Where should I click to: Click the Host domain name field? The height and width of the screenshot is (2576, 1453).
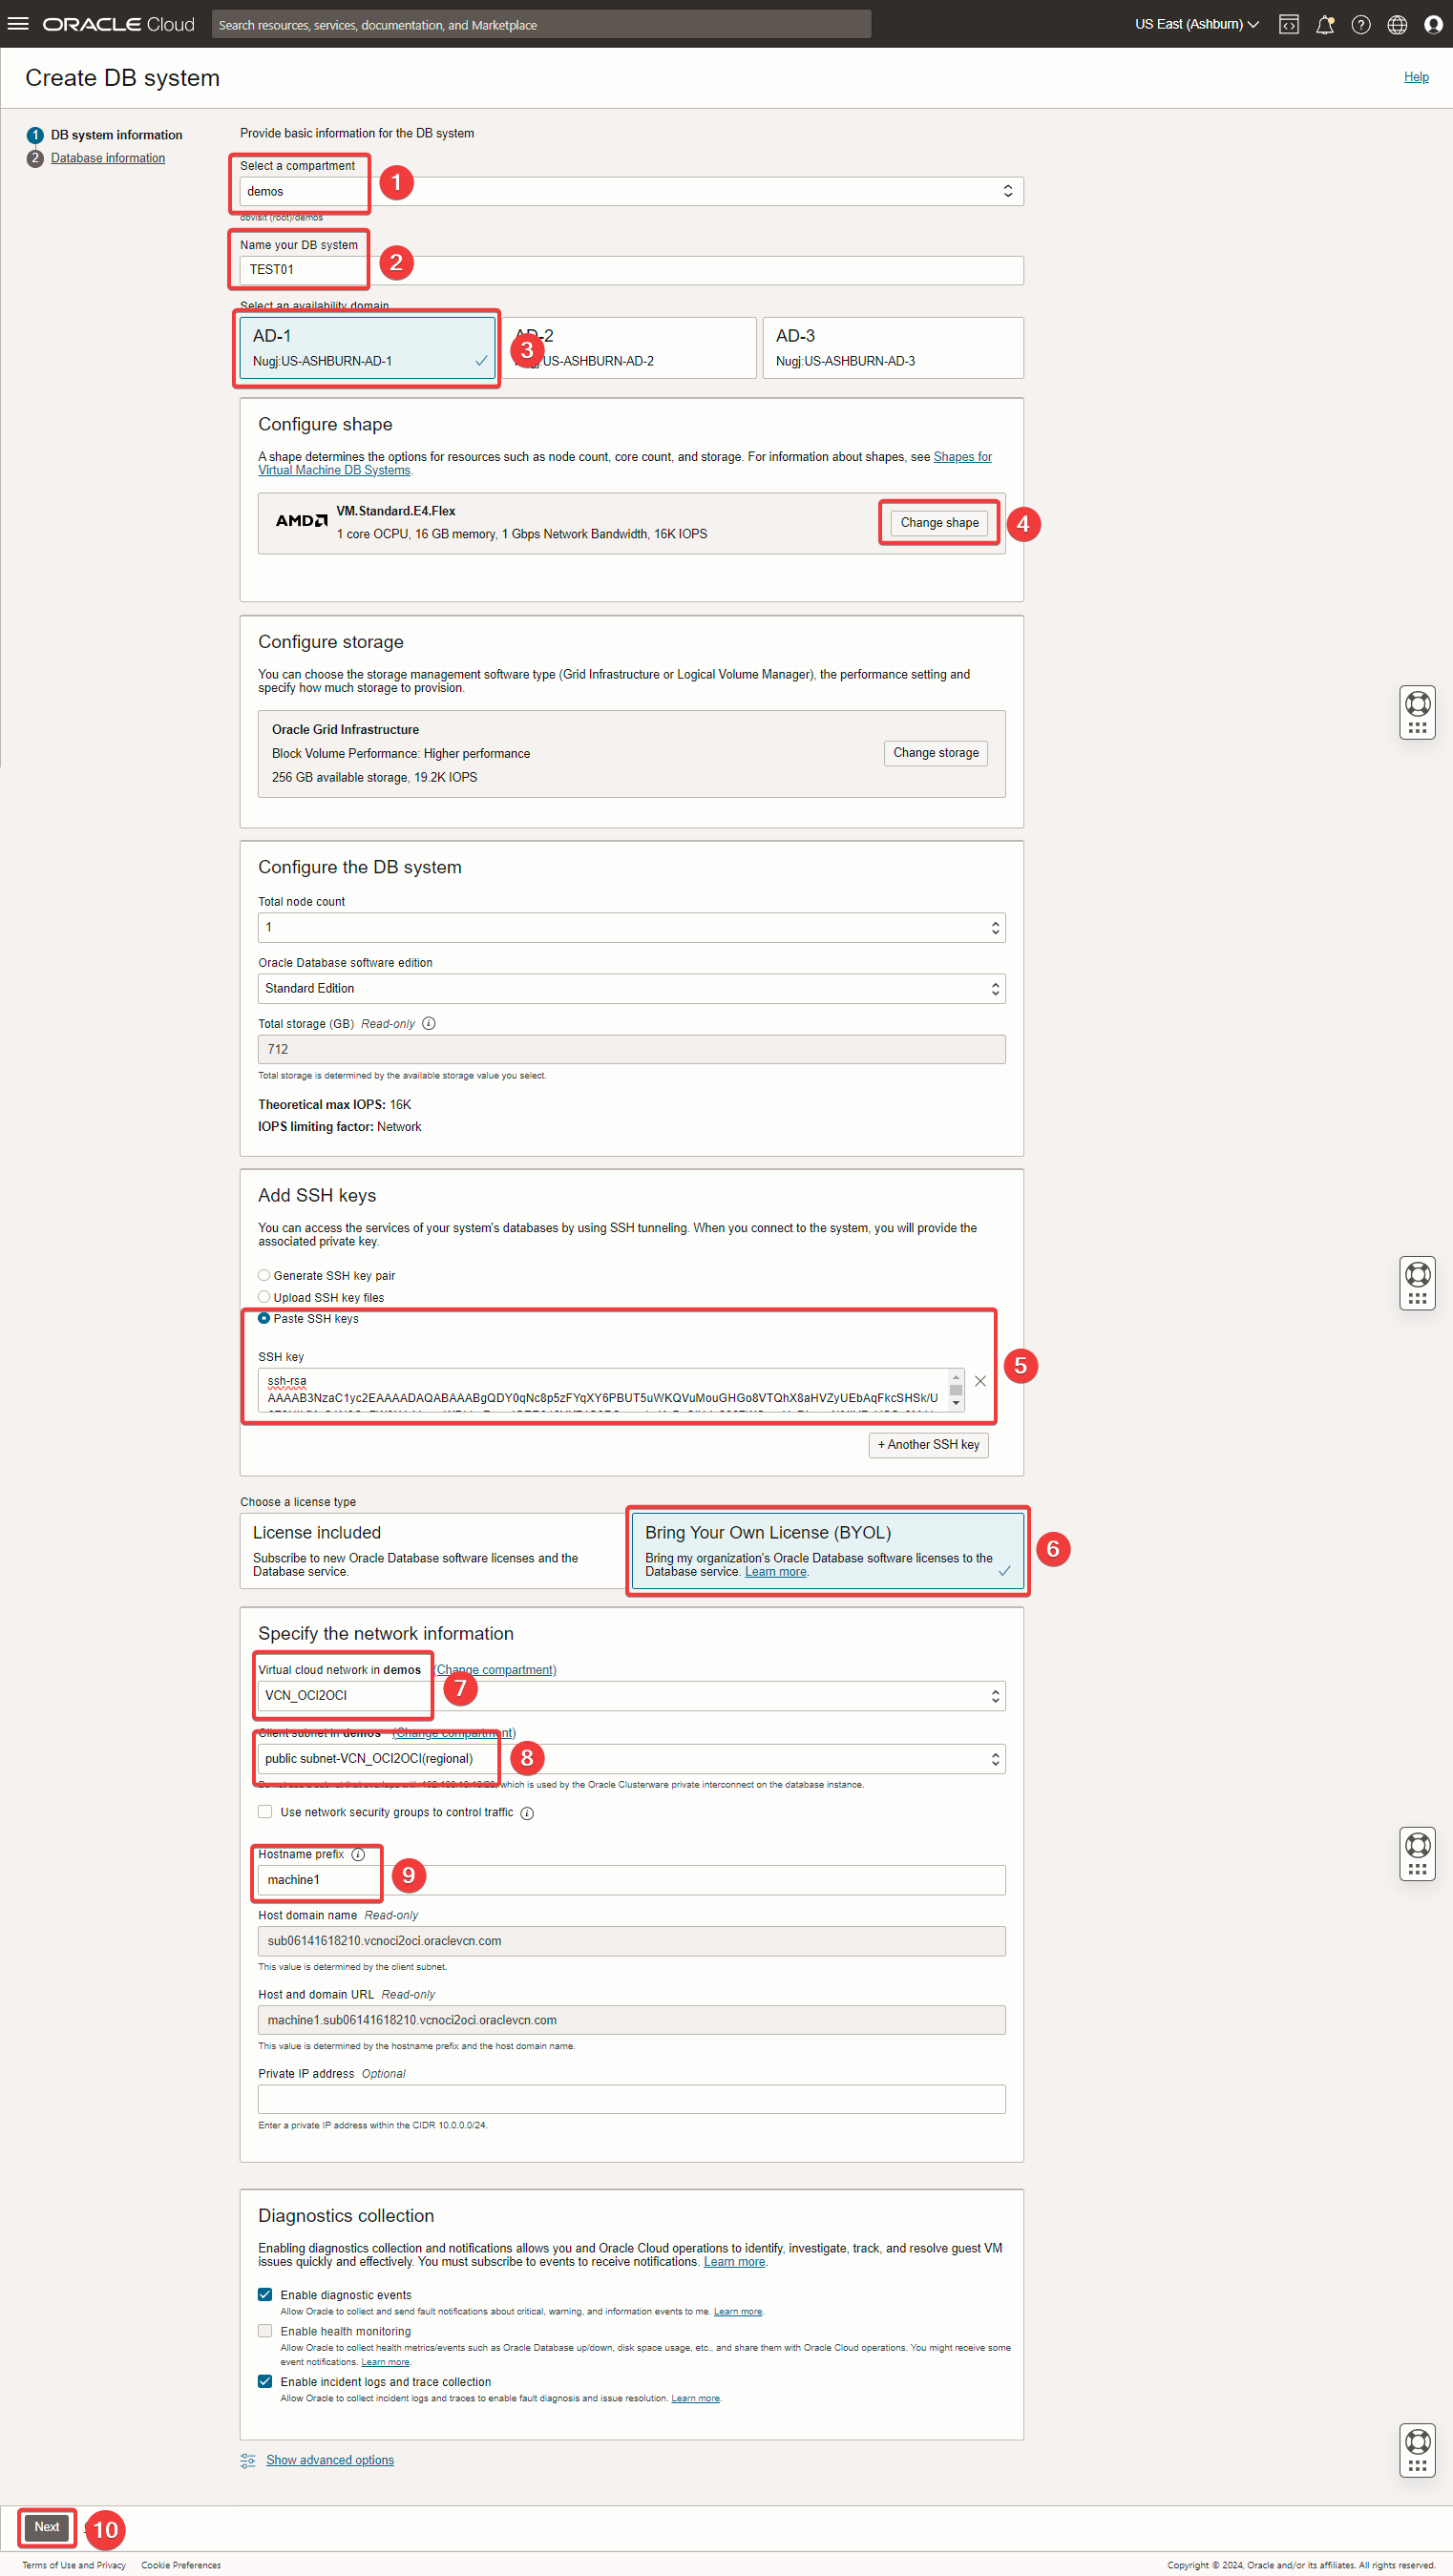point(631,1941)
